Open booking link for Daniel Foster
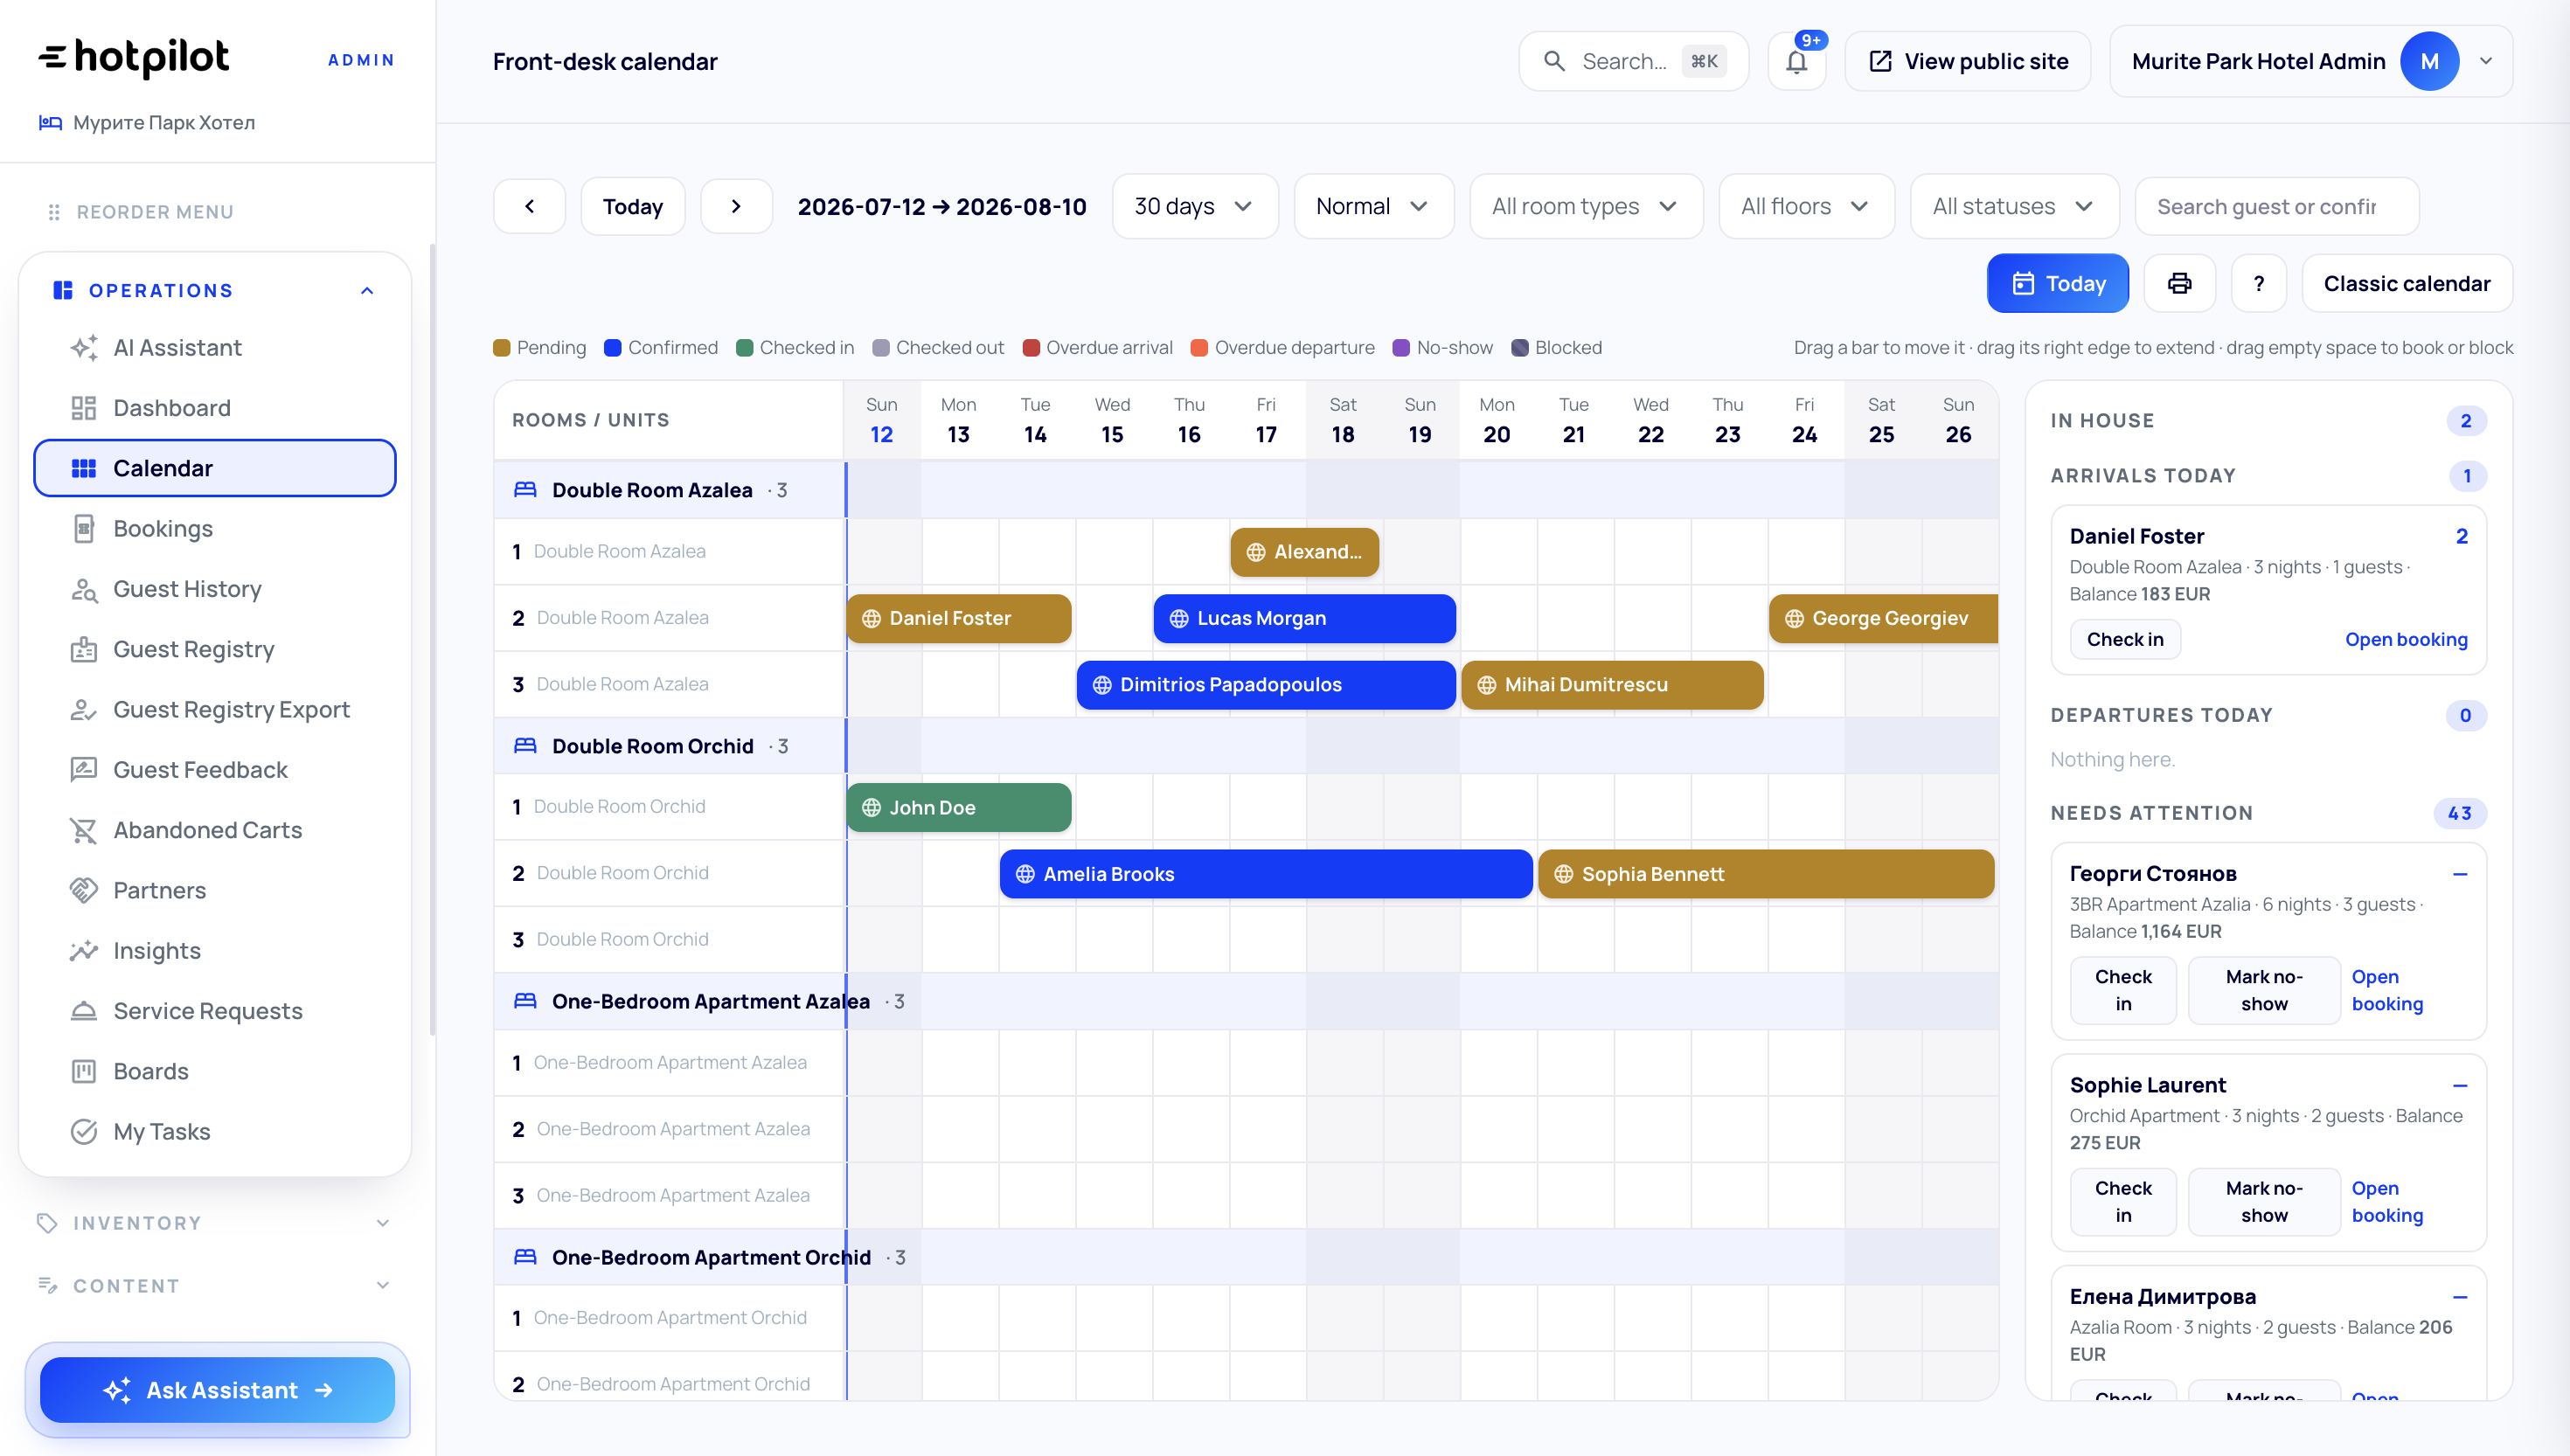Image resolution: width=2570 pixels, height=1456 pixels. tap(2405, 640)
